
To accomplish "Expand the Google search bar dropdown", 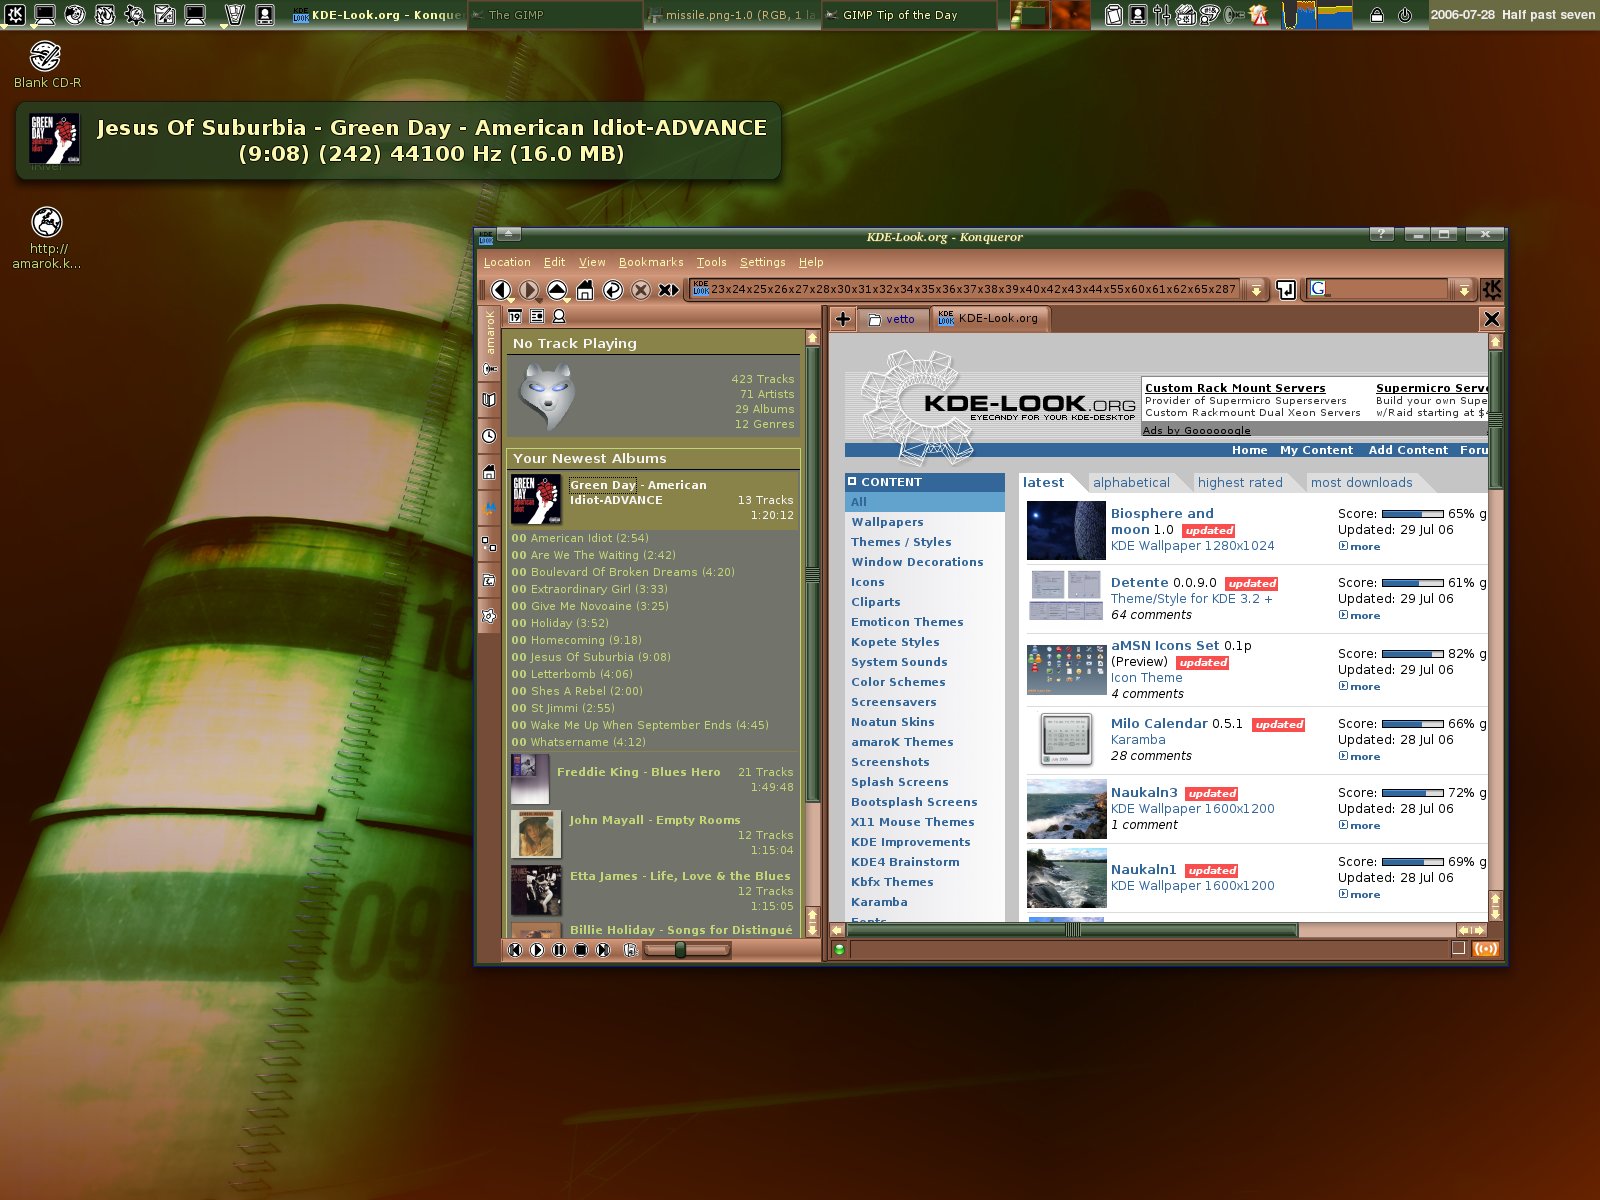I will click(x=1464, y=290).
